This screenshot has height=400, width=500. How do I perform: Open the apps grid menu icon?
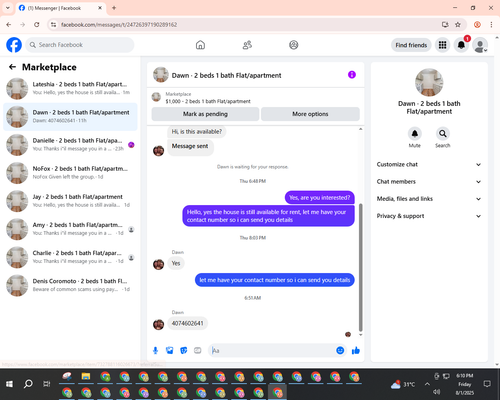pos(442,45)
